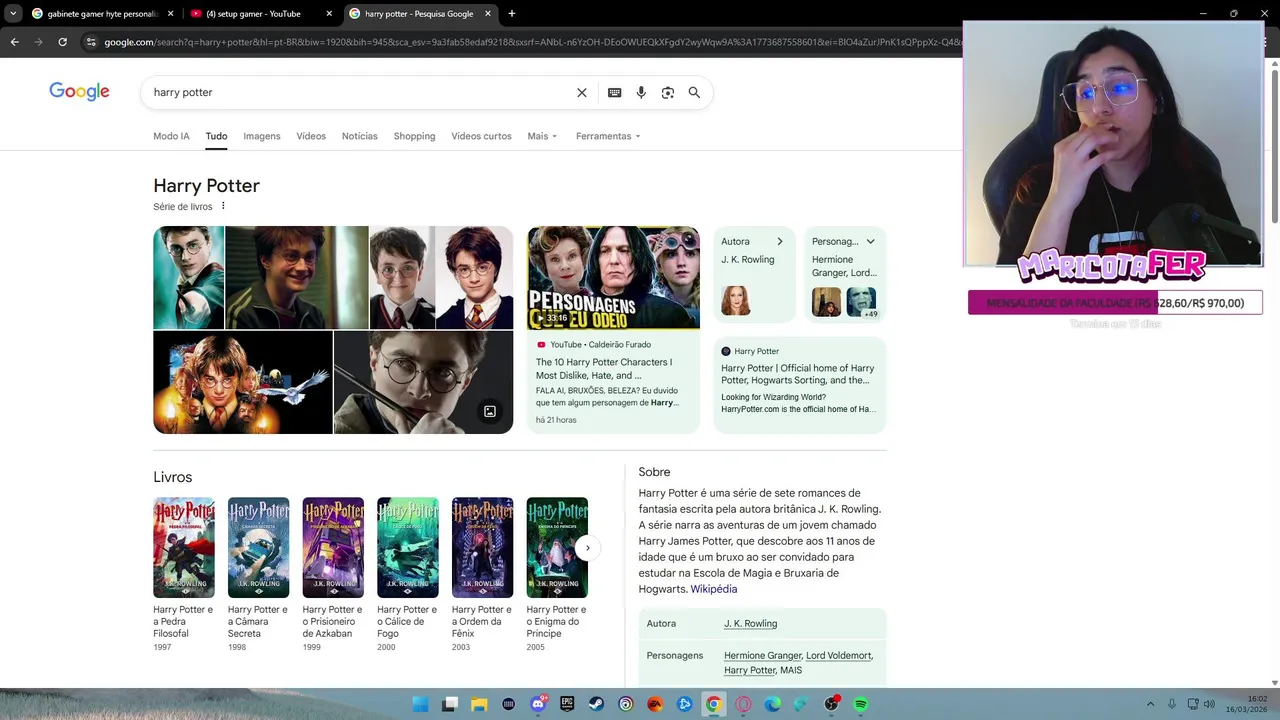Open the volume control in the system tray
Image resolution: width=1280 pixels, height=720 pixels.
pyautogui.click(x=1209, y=704)
